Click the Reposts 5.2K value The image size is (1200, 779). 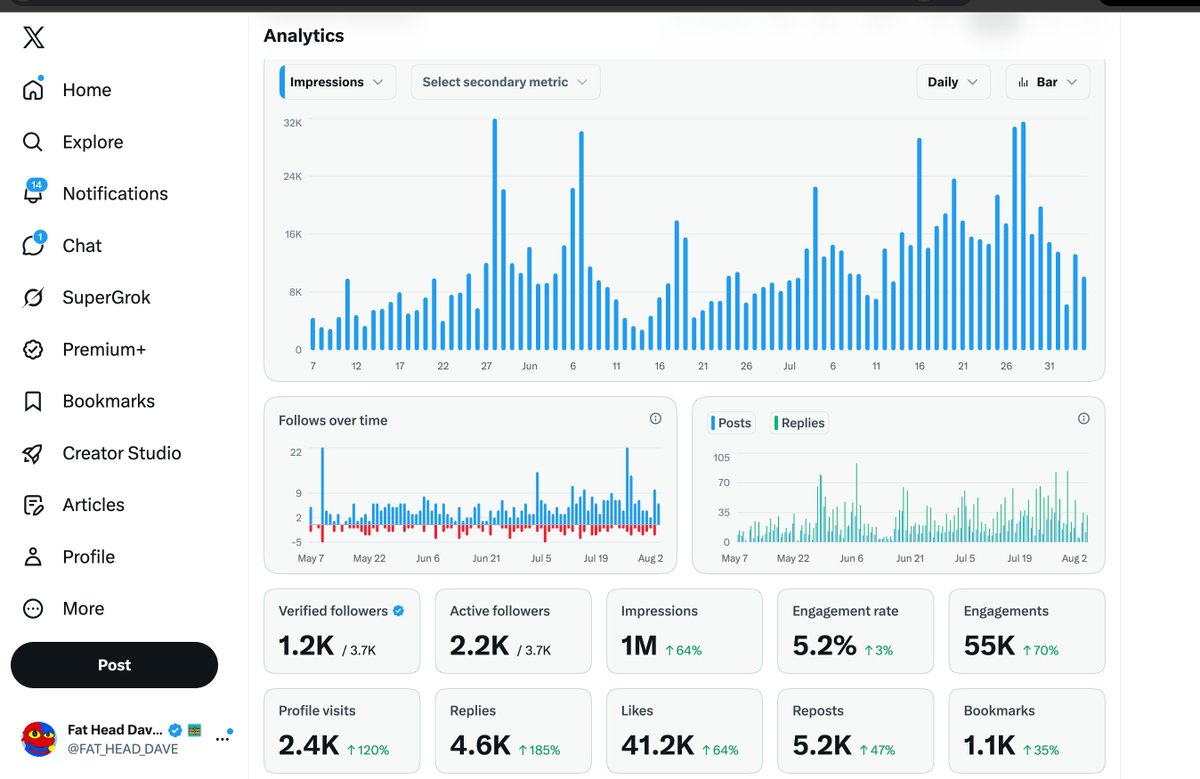822,745
